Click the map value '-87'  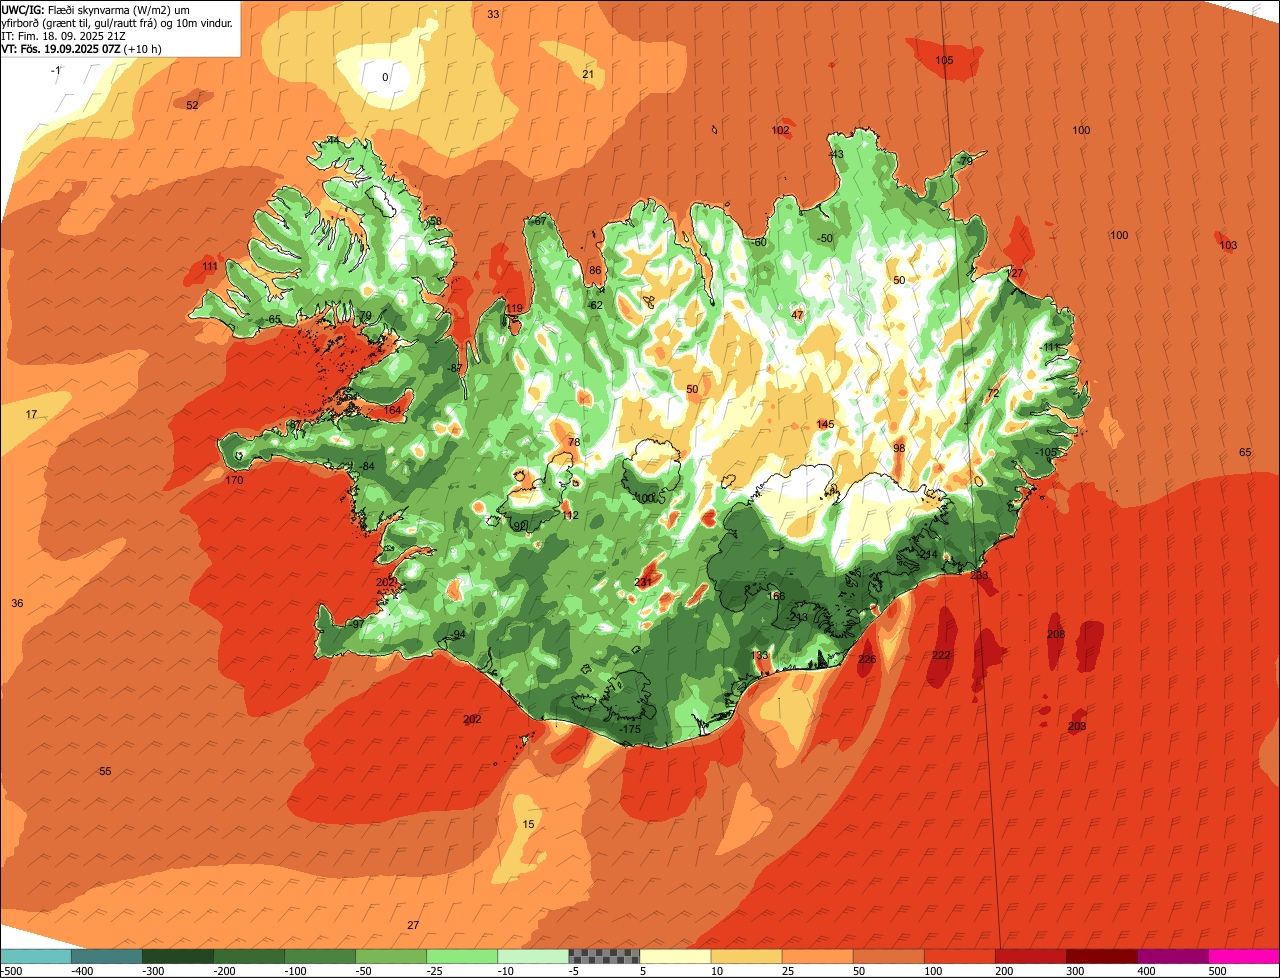click(x=455, y=368)
